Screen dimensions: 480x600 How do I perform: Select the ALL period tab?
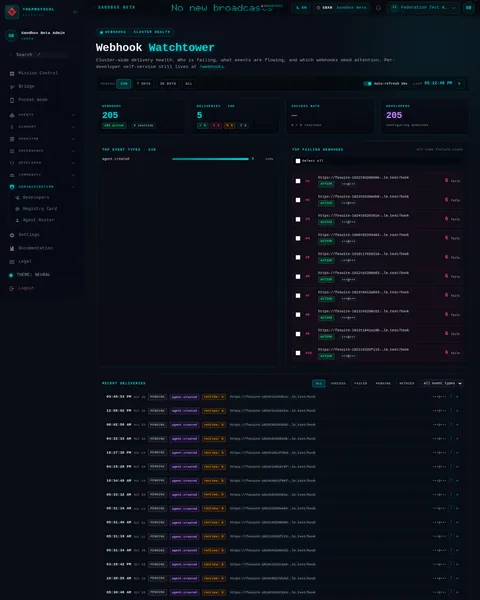189,83
